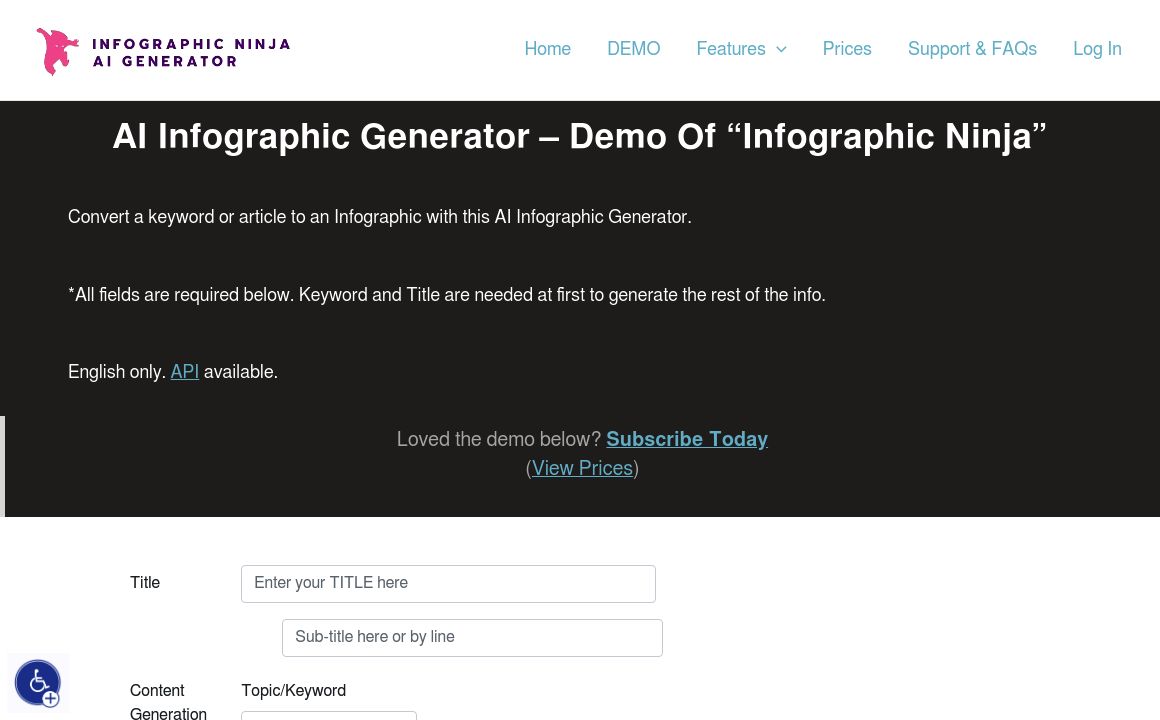This screenshot has width=1160, height=720.
Task: Open the accessibility options icon
Action: 38,683
